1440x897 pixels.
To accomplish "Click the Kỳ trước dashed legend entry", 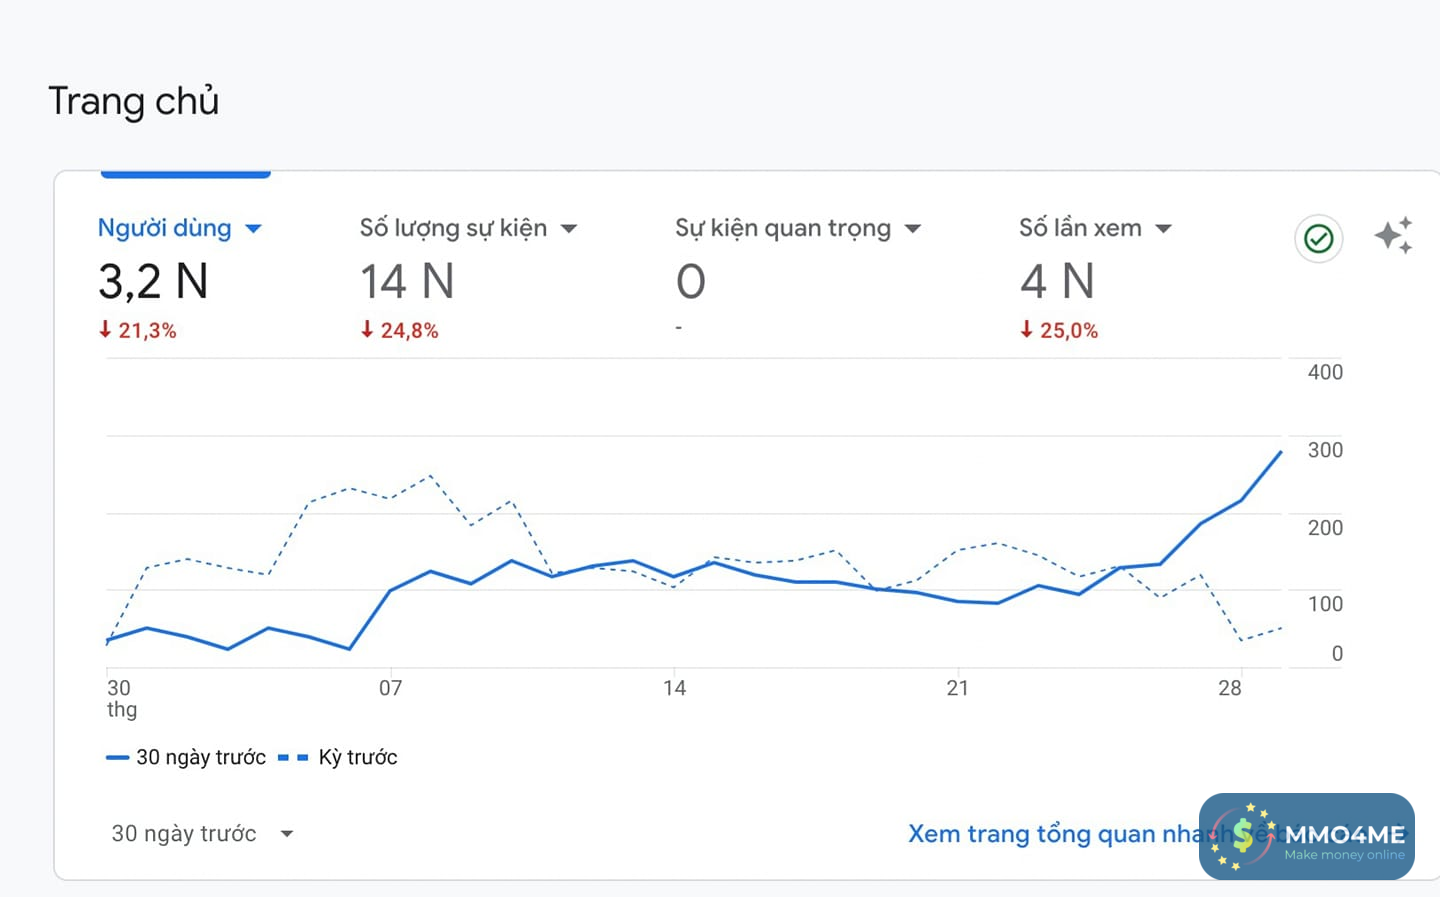I will [x=338, y=758].
